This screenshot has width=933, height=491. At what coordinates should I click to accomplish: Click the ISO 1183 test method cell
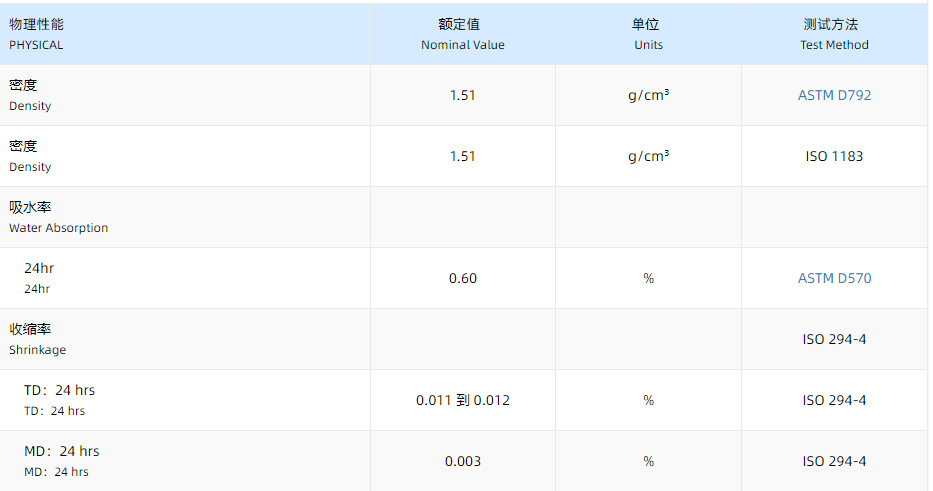834,156
